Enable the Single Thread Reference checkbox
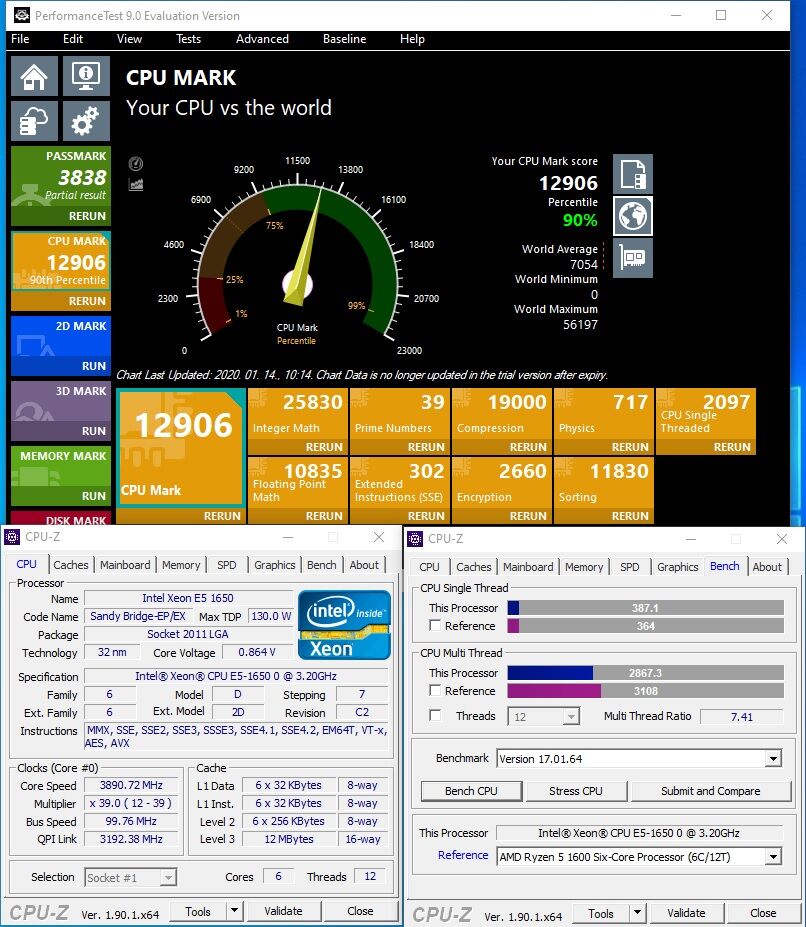Screen dimensions: 806x927 (435, 625)
